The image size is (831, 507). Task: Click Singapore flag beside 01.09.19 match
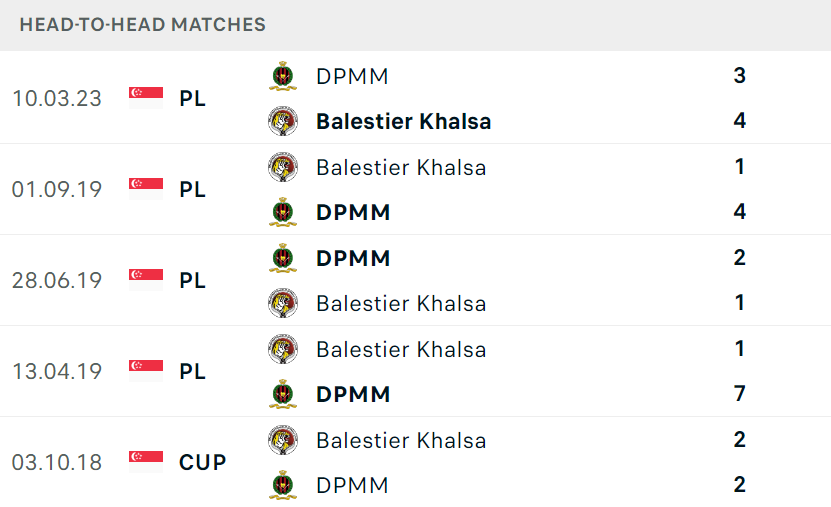pos(146,189)
